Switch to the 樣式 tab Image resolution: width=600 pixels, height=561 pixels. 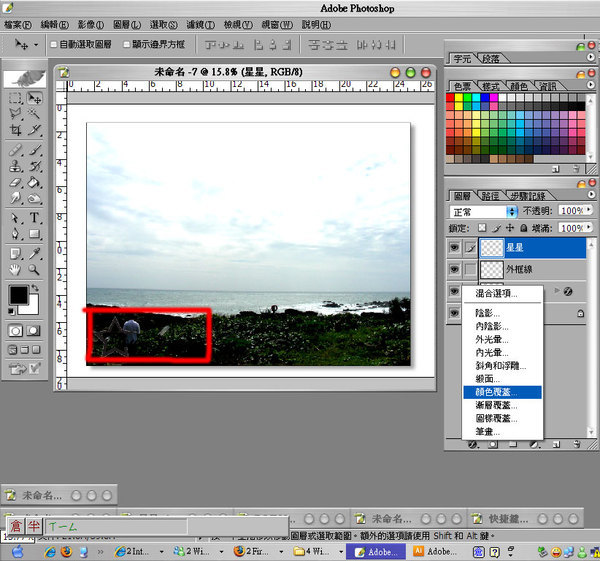[491, 86]
